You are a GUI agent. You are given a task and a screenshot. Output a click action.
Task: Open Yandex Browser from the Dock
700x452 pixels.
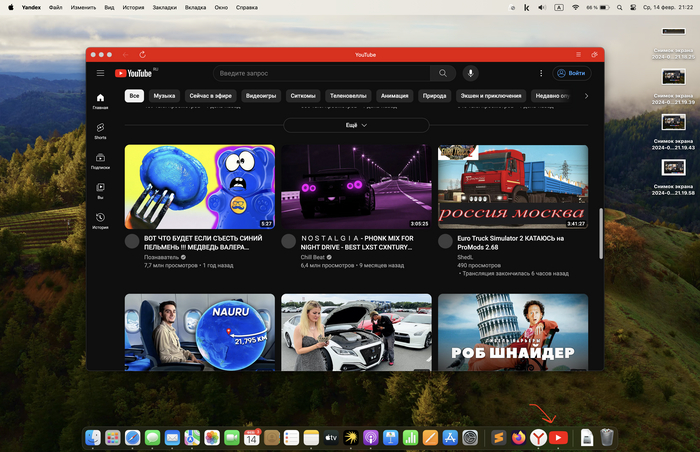pos(538,438)
